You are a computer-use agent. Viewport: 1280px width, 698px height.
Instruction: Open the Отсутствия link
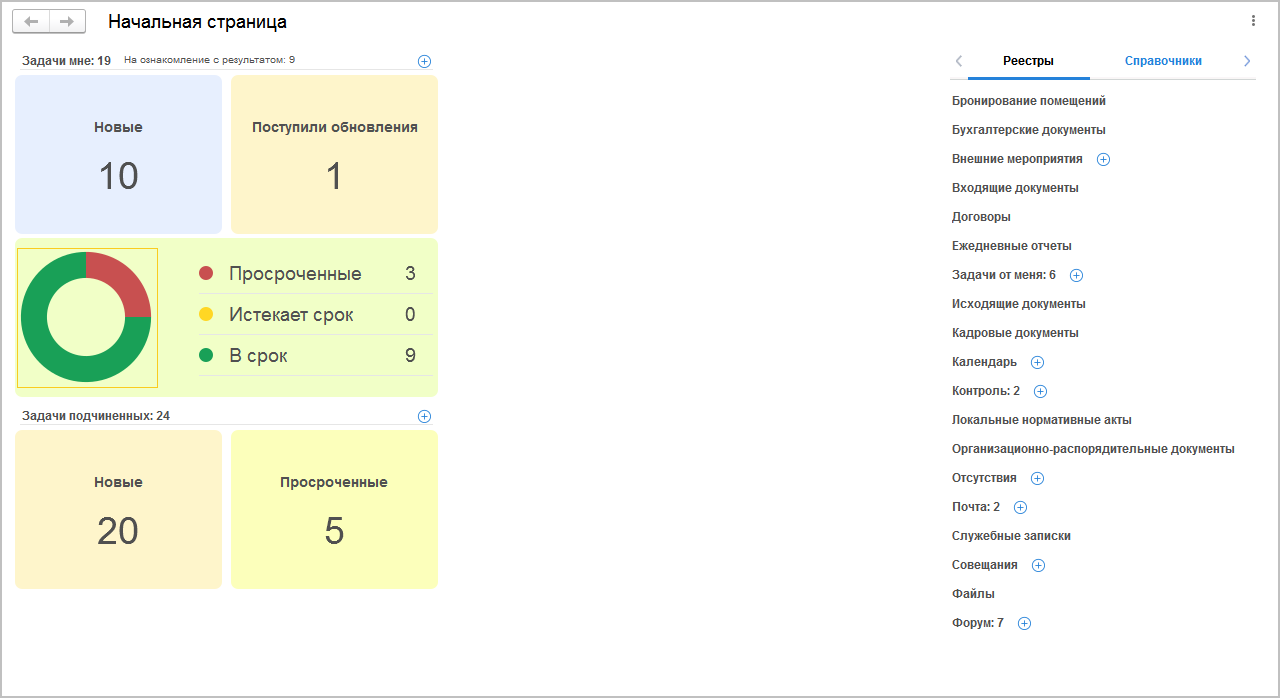pyautogui.click(x=984, y=478)
